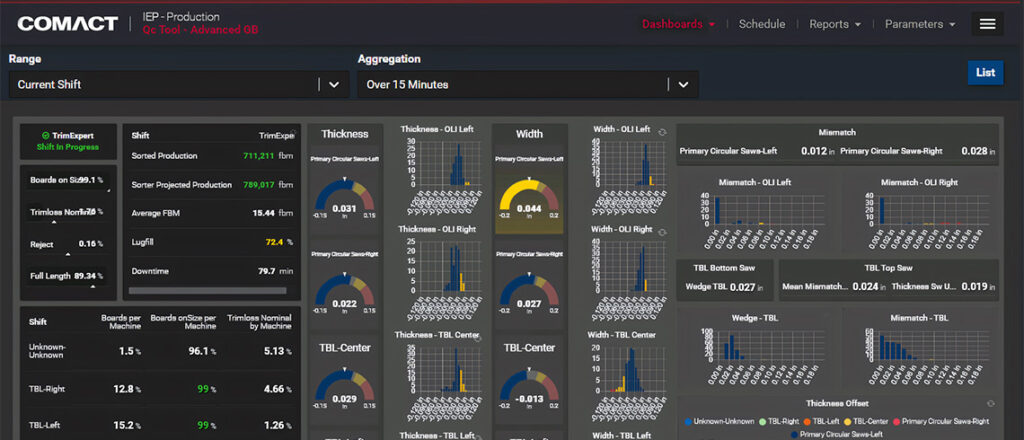Open the Schedule menu item
This screenshot has height=440, width=1024.
[x=761, y=24]
